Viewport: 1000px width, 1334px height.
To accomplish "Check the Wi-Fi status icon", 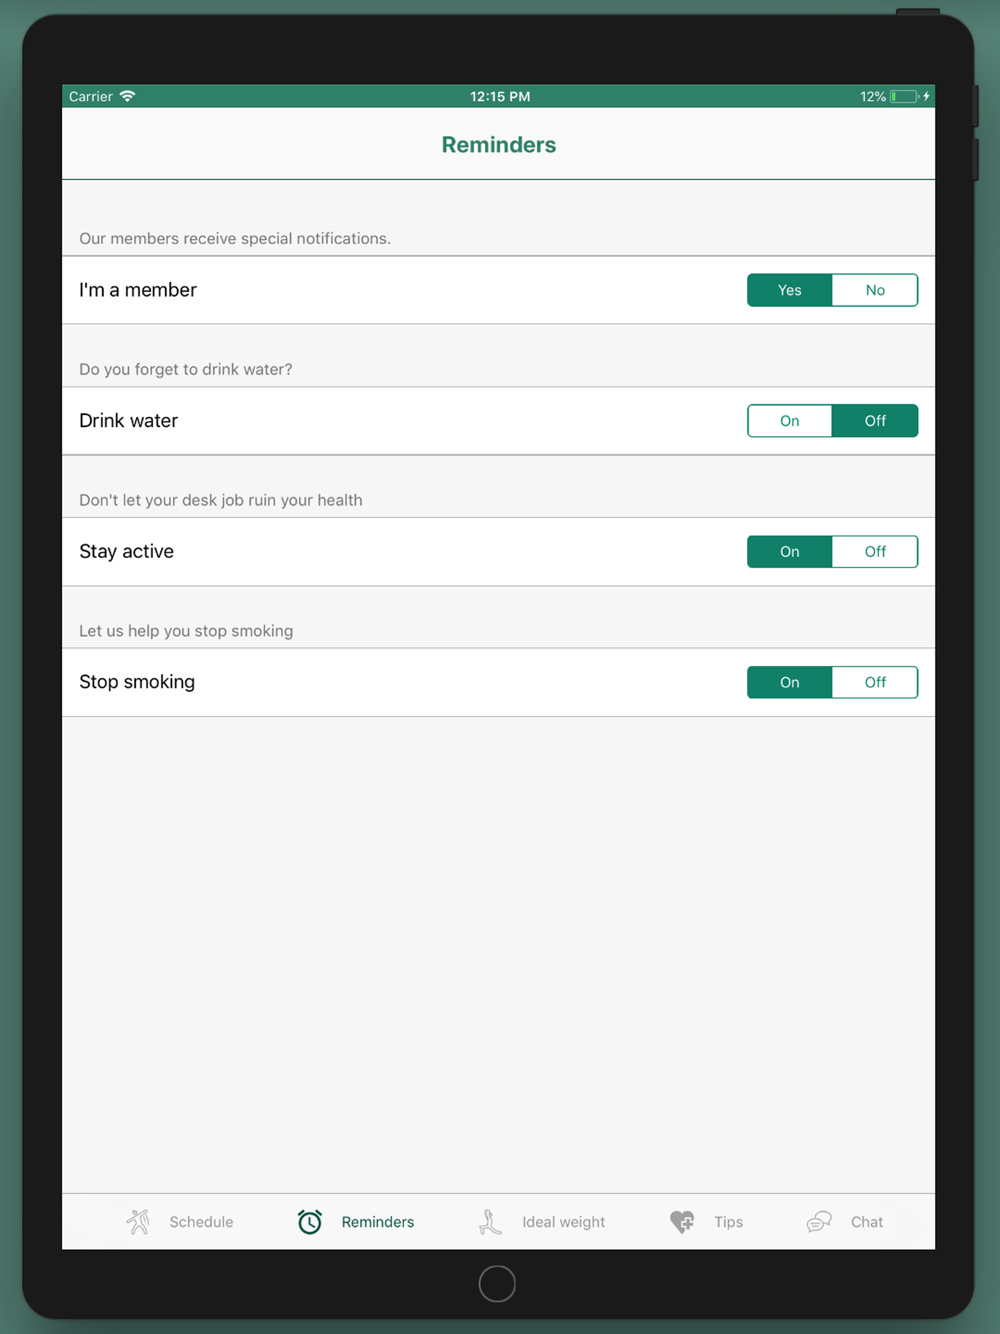I will point(127,96).
